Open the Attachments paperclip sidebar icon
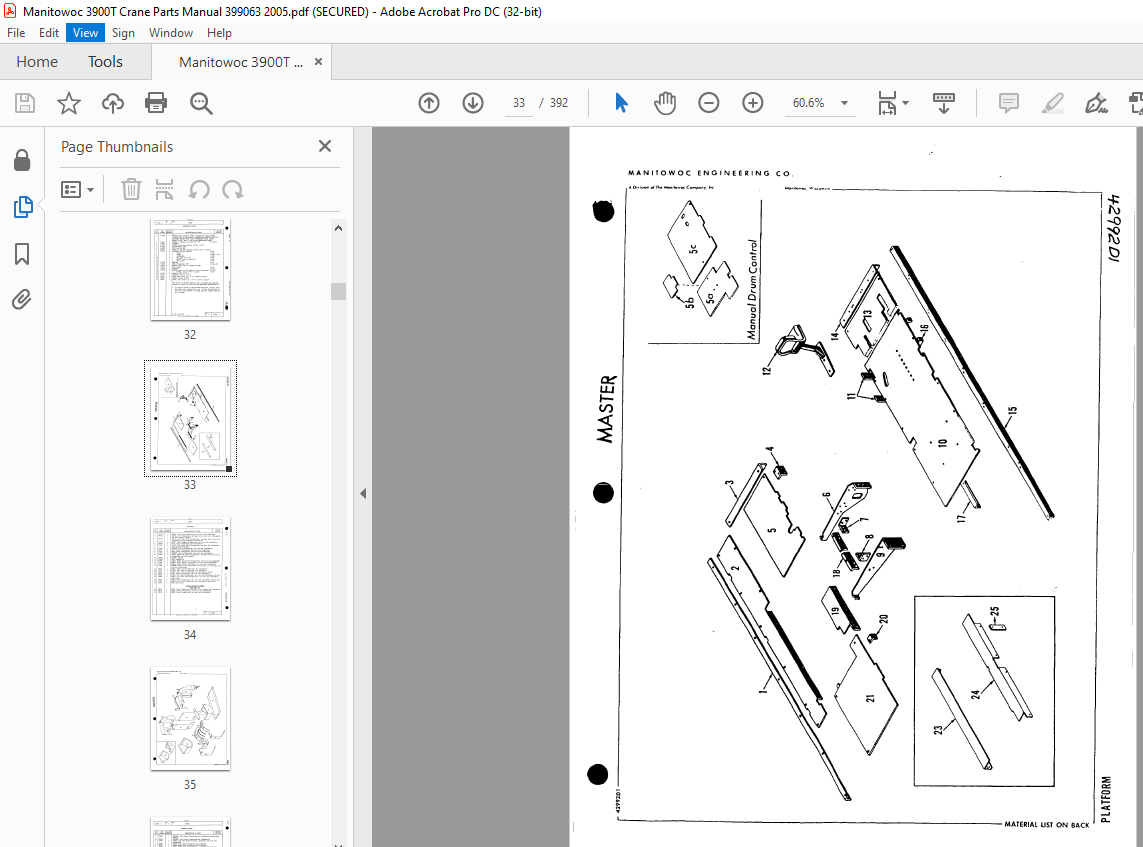The image size is (1143, 847). click(x=21, y=300)
